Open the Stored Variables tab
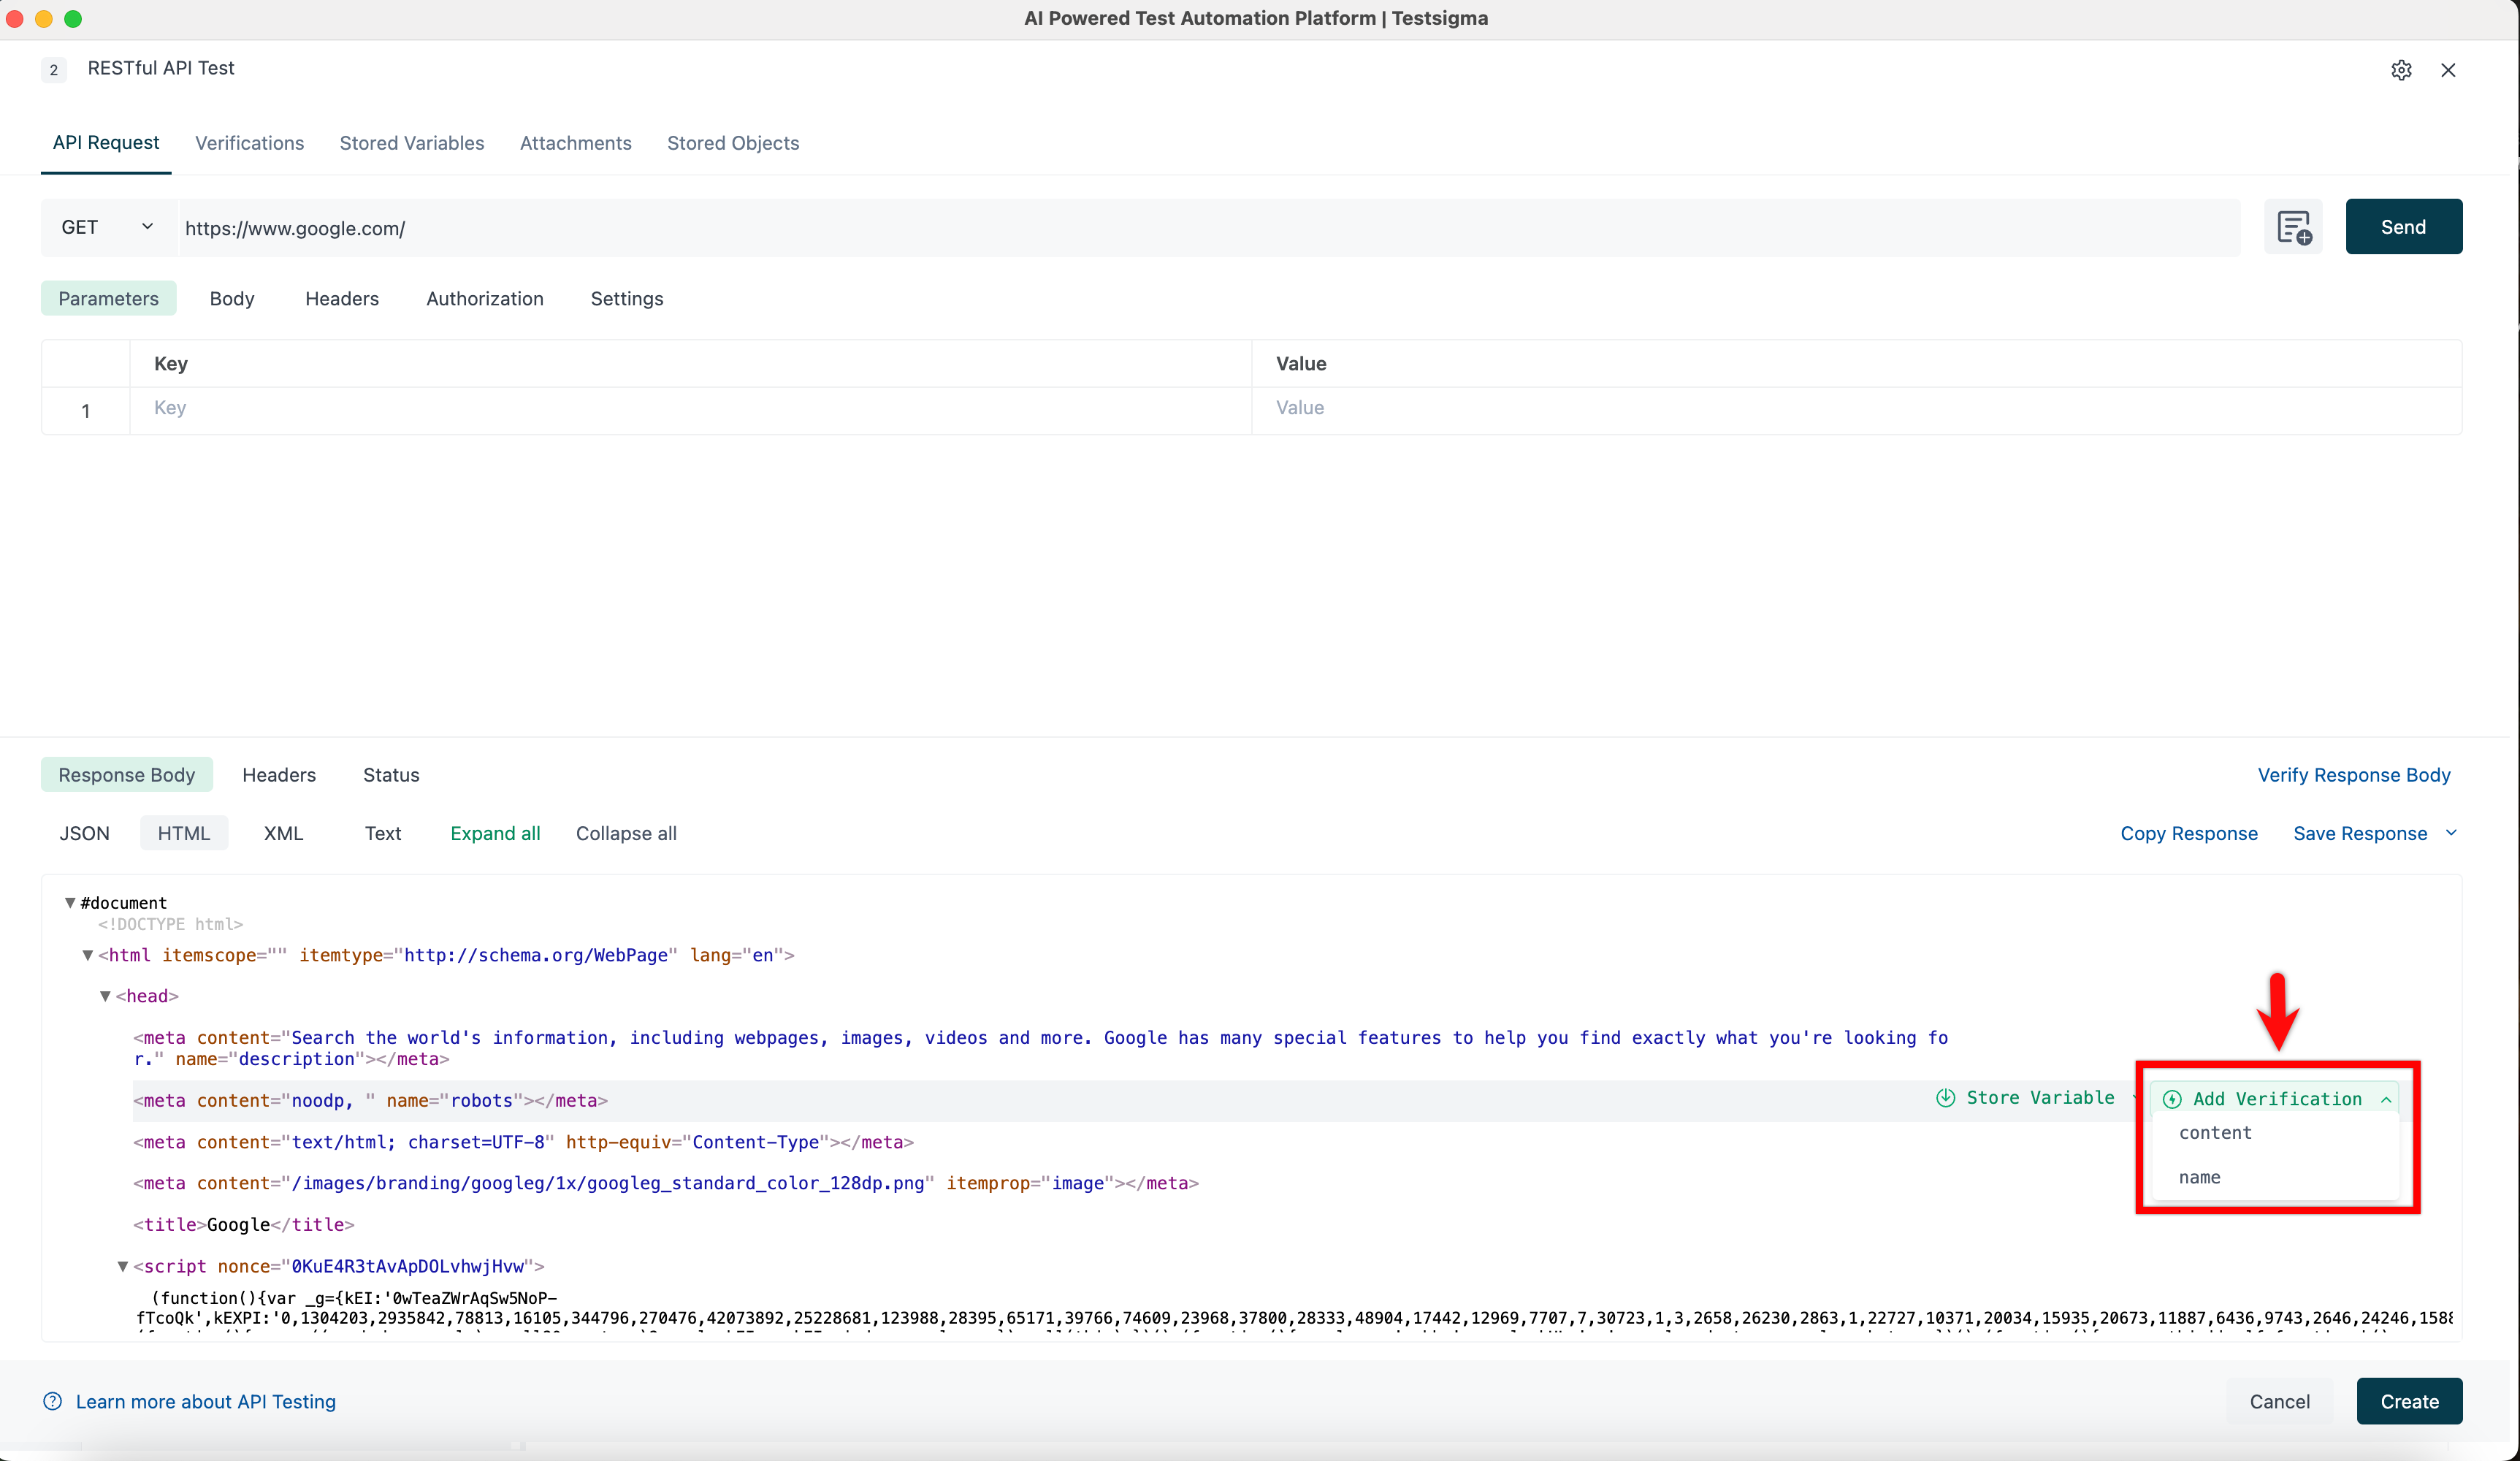 pyautogui.click(x=411, y=143)
